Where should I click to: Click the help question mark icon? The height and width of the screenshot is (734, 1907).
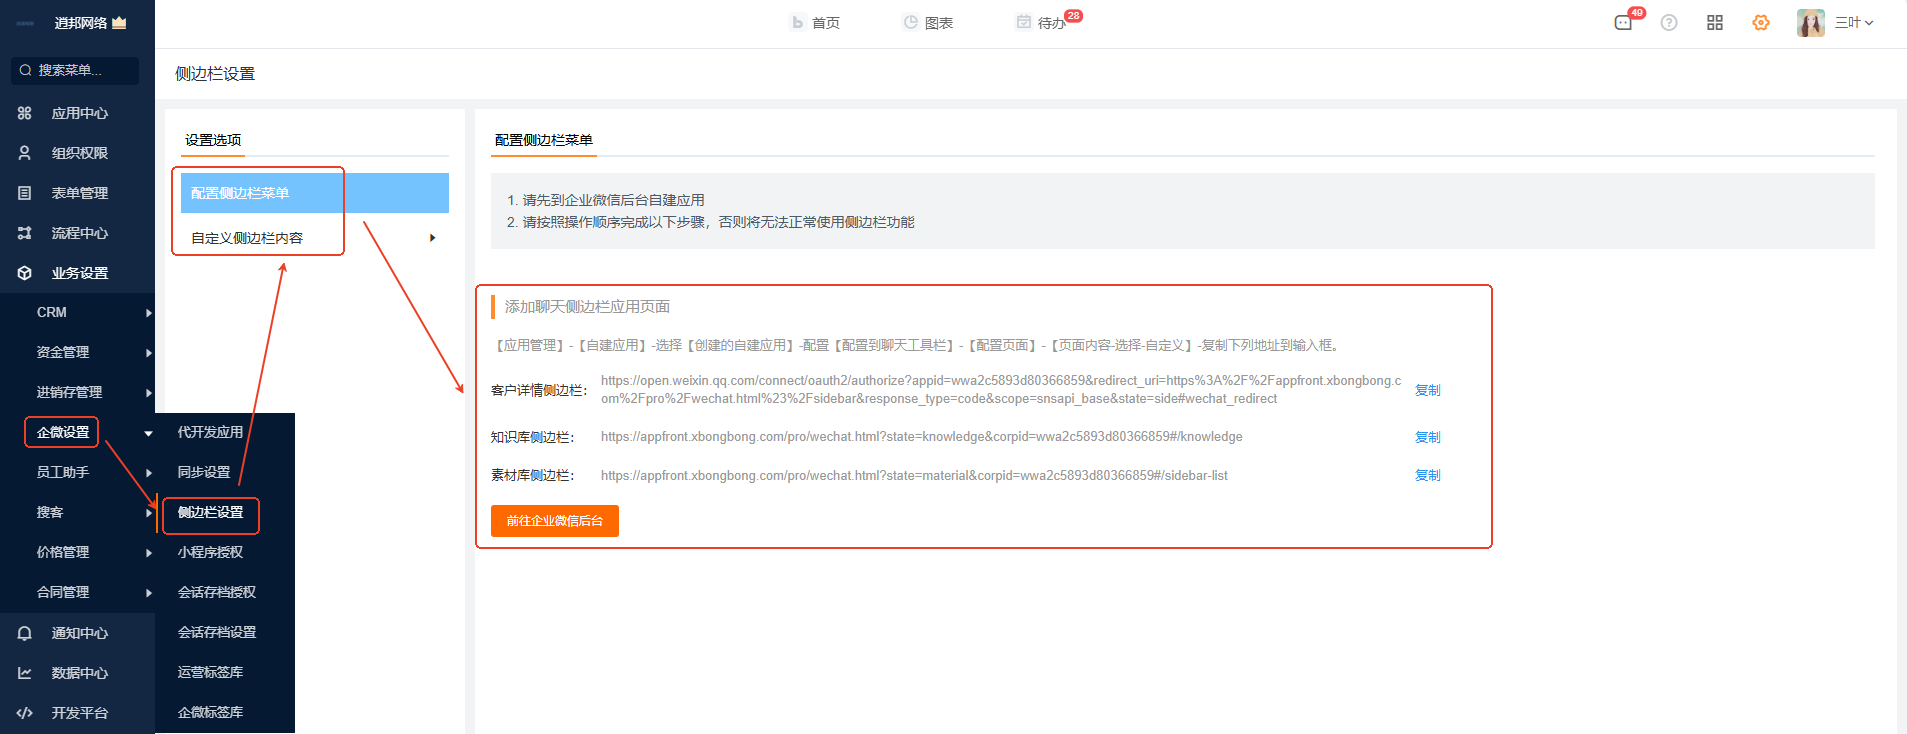tap(1669, 23)
